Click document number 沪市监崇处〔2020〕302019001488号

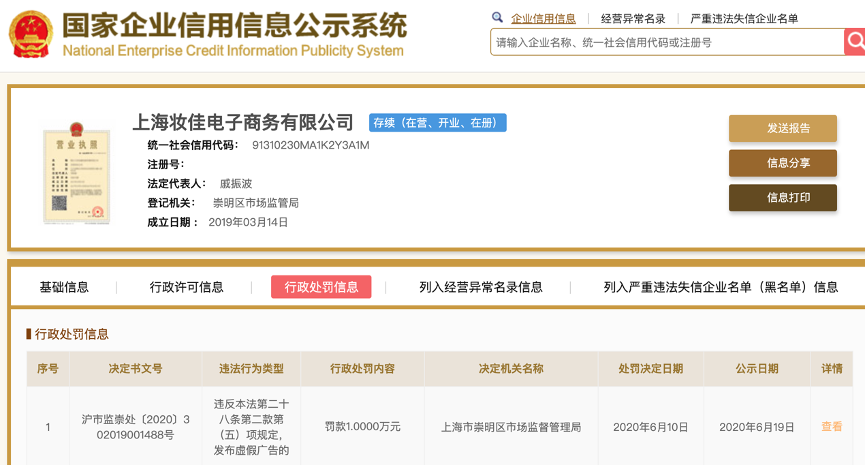coord(136,427)
